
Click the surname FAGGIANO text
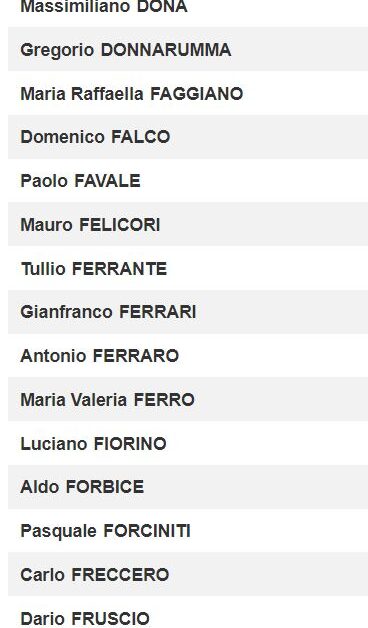click(x=197, y=94)
